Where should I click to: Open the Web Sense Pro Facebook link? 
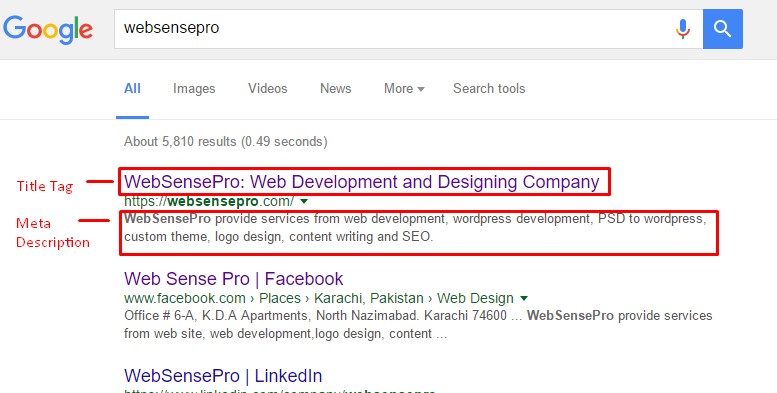coord(234,279)
